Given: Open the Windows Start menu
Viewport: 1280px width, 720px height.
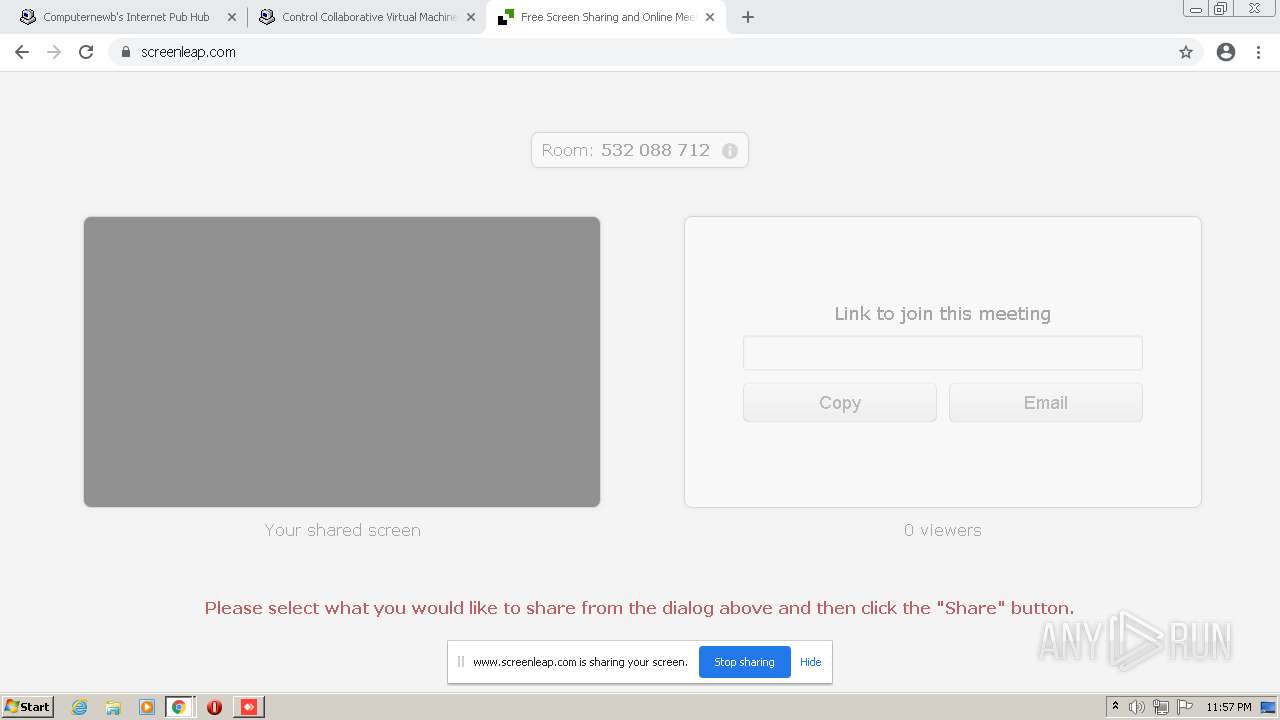Looking at the screenshot, I should pyautogui.click(x=28, y=707).
